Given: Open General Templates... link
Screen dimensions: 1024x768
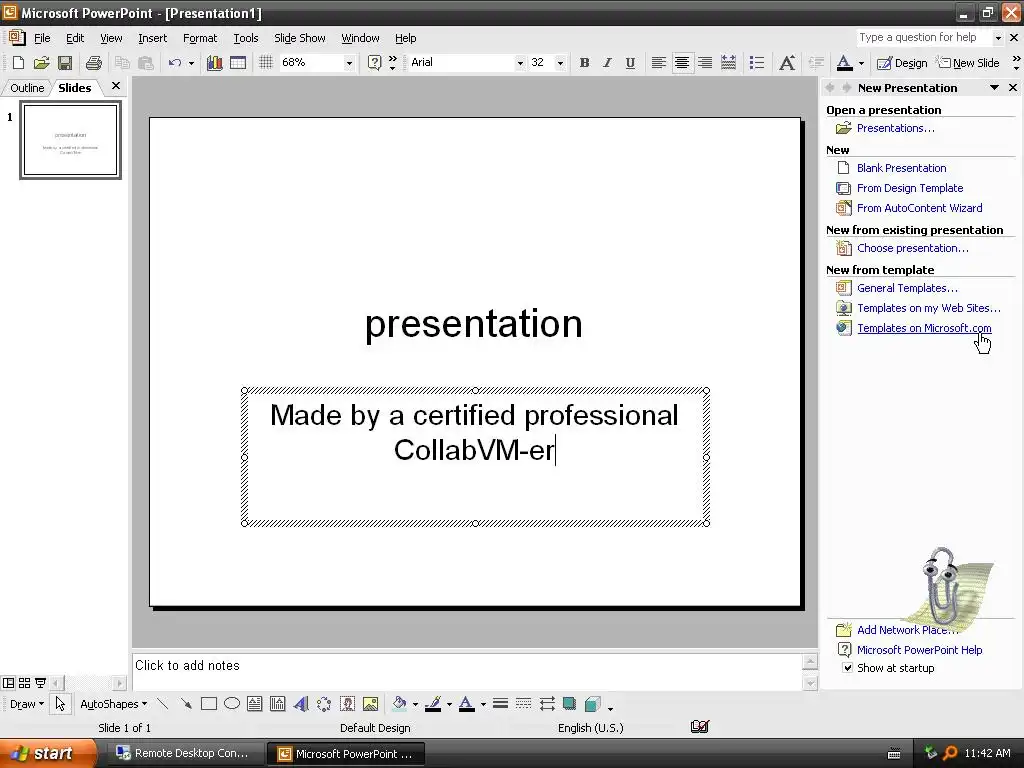Looking at the screenshot, I should (x=907, y=288).
